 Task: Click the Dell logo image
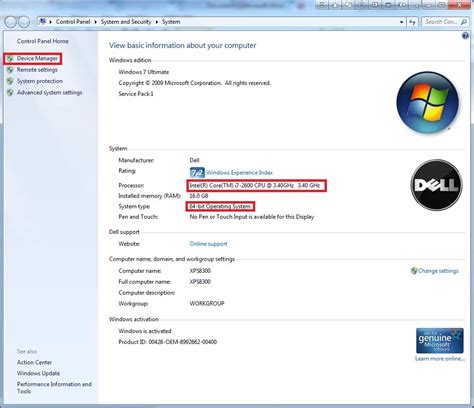point(437,185)
